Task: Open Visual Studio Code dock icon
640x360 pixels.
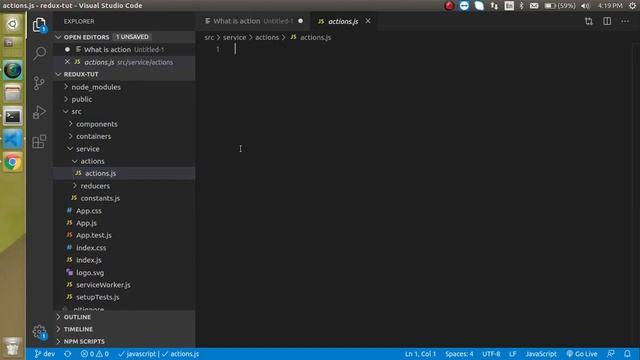Action: pos(13,140)
